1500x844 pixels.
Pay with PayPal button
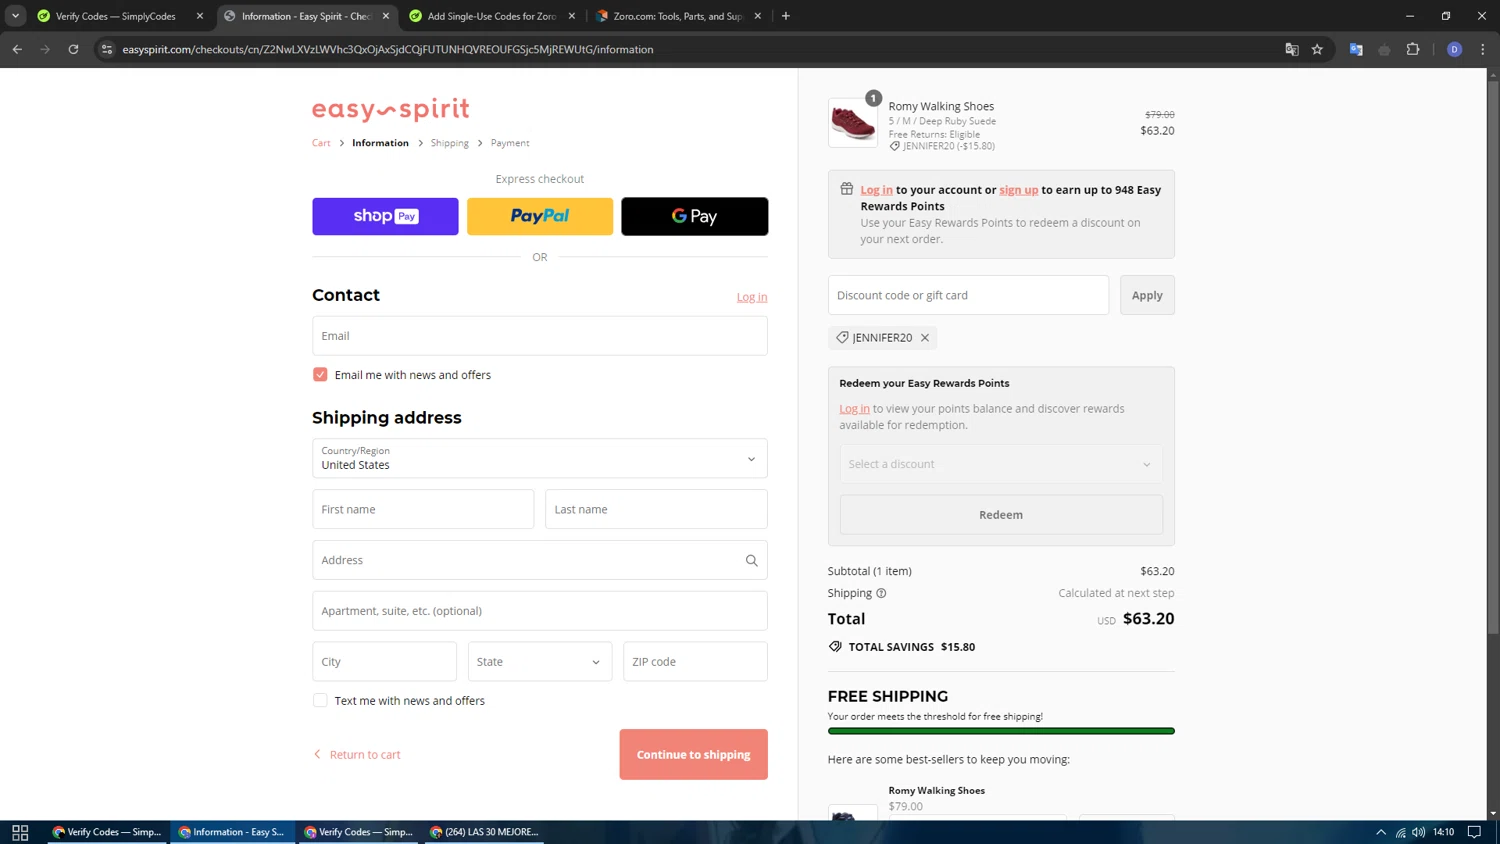pyautogui.click(x=540, y=216)
